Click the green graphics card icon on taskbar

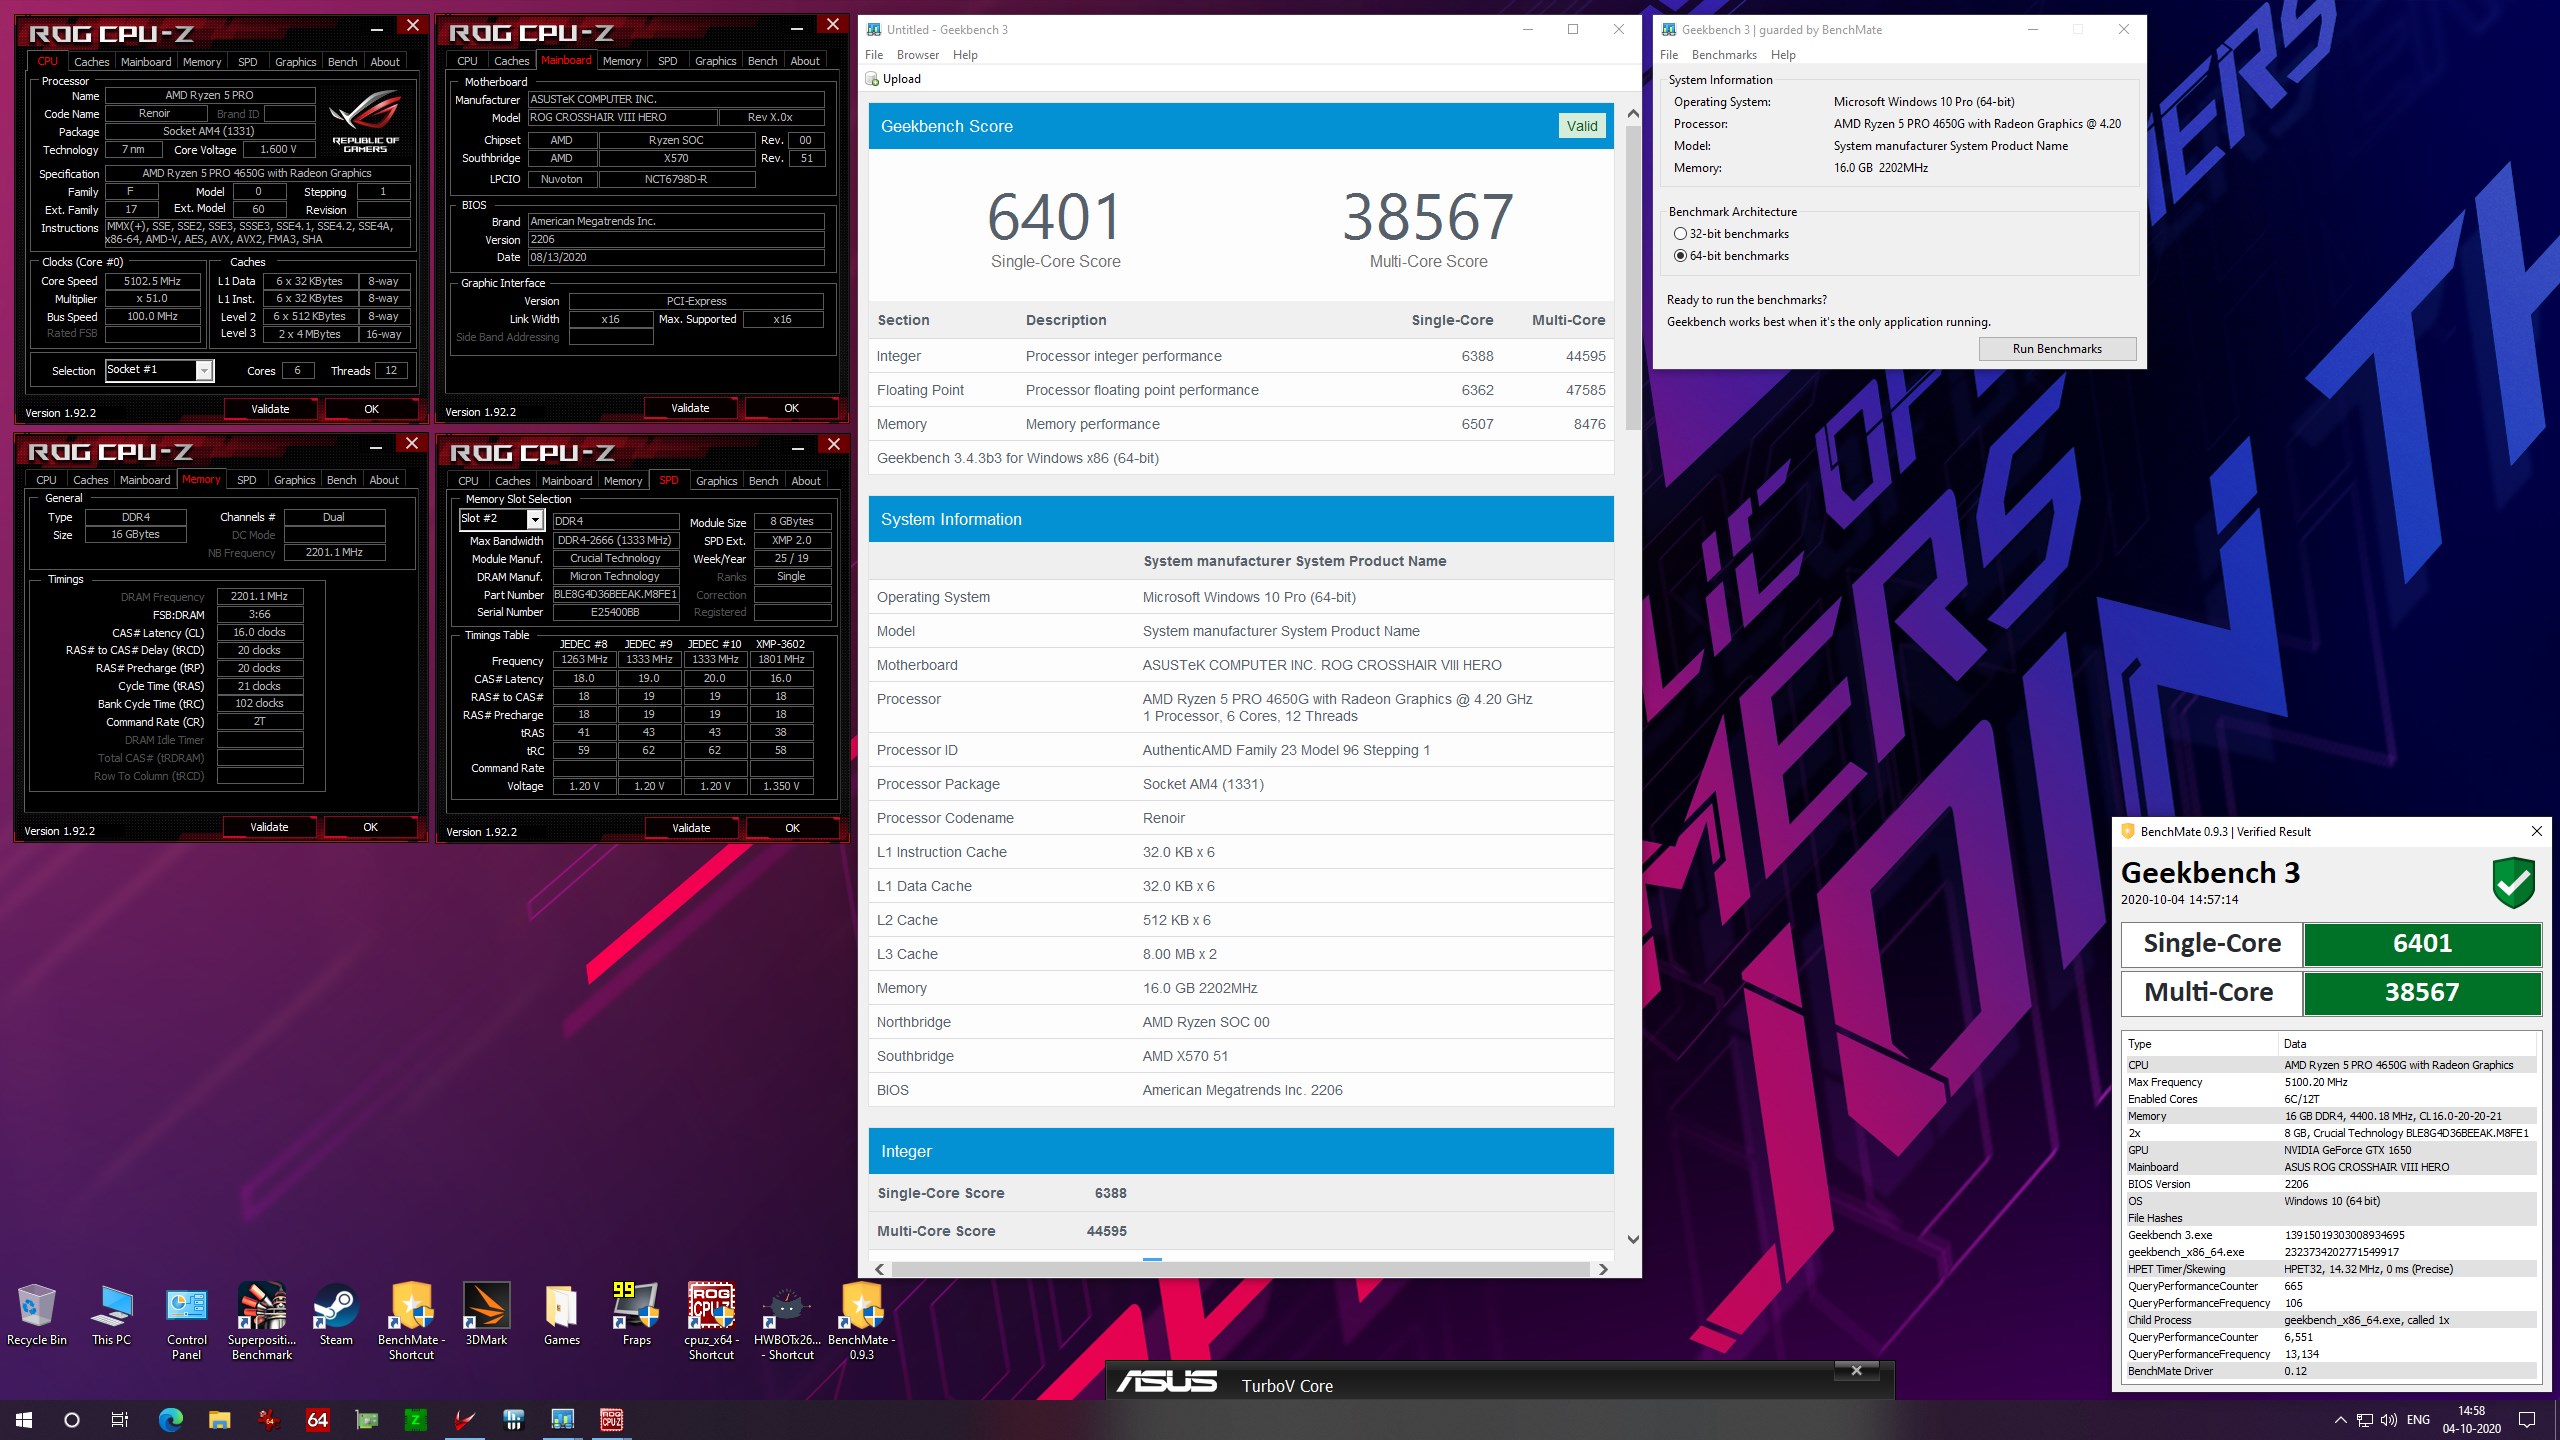point(367,1419)
